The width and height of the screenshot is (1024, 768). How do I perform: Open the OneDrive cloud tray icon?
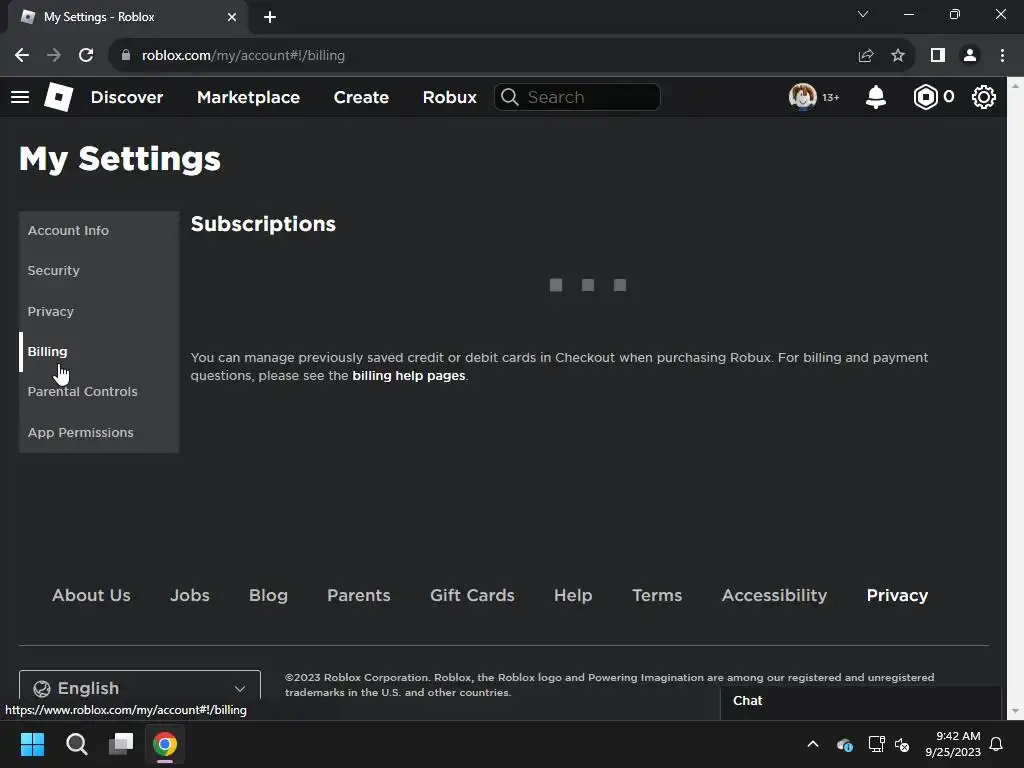pyautogui.click(x=845, y=744)
